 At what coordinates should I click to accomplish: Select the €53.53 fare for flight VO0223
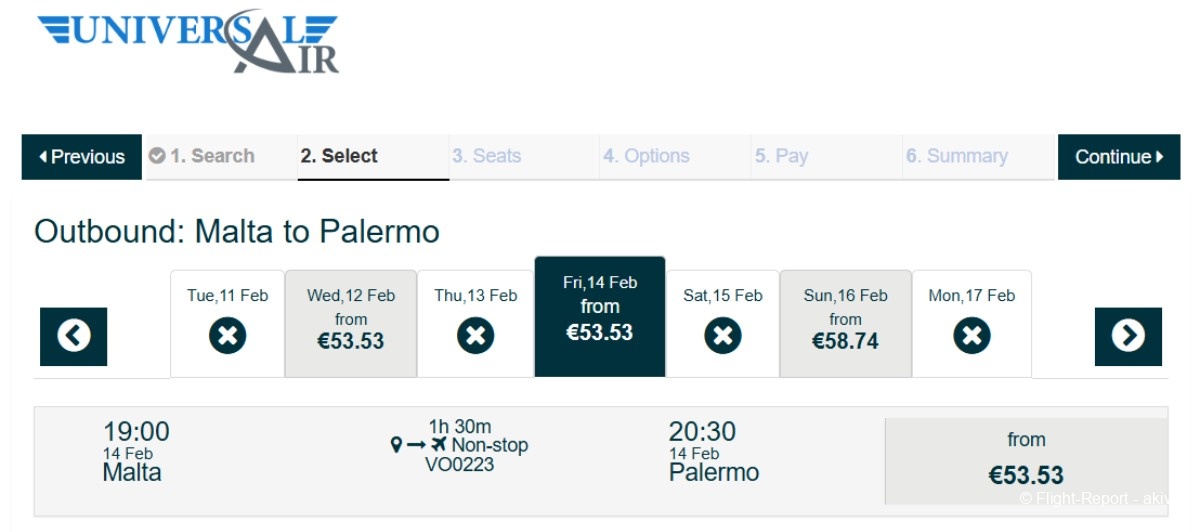[1025, 461]
